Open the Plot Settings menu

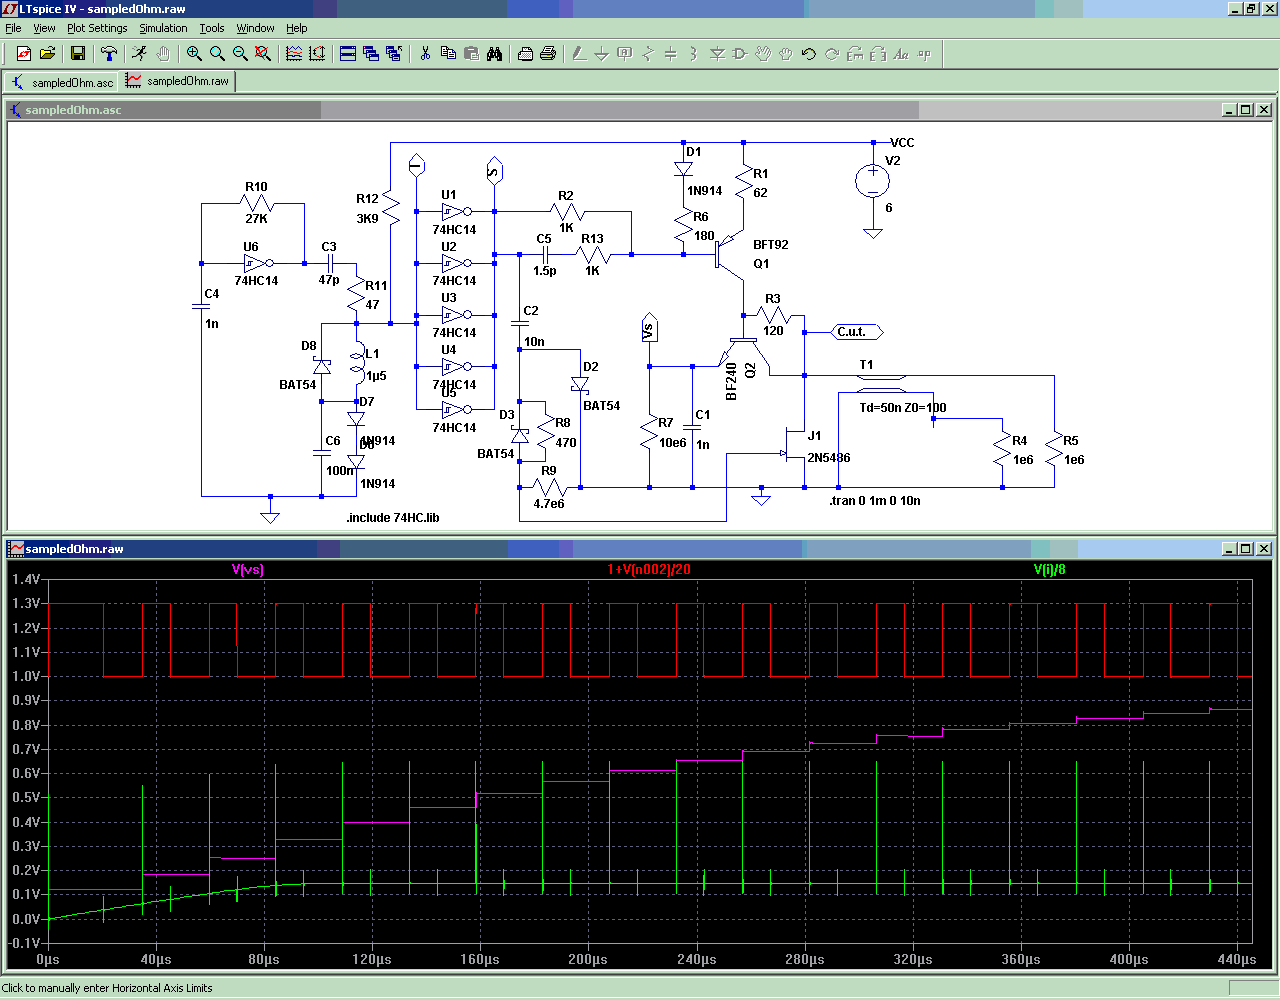click(97, 28)
